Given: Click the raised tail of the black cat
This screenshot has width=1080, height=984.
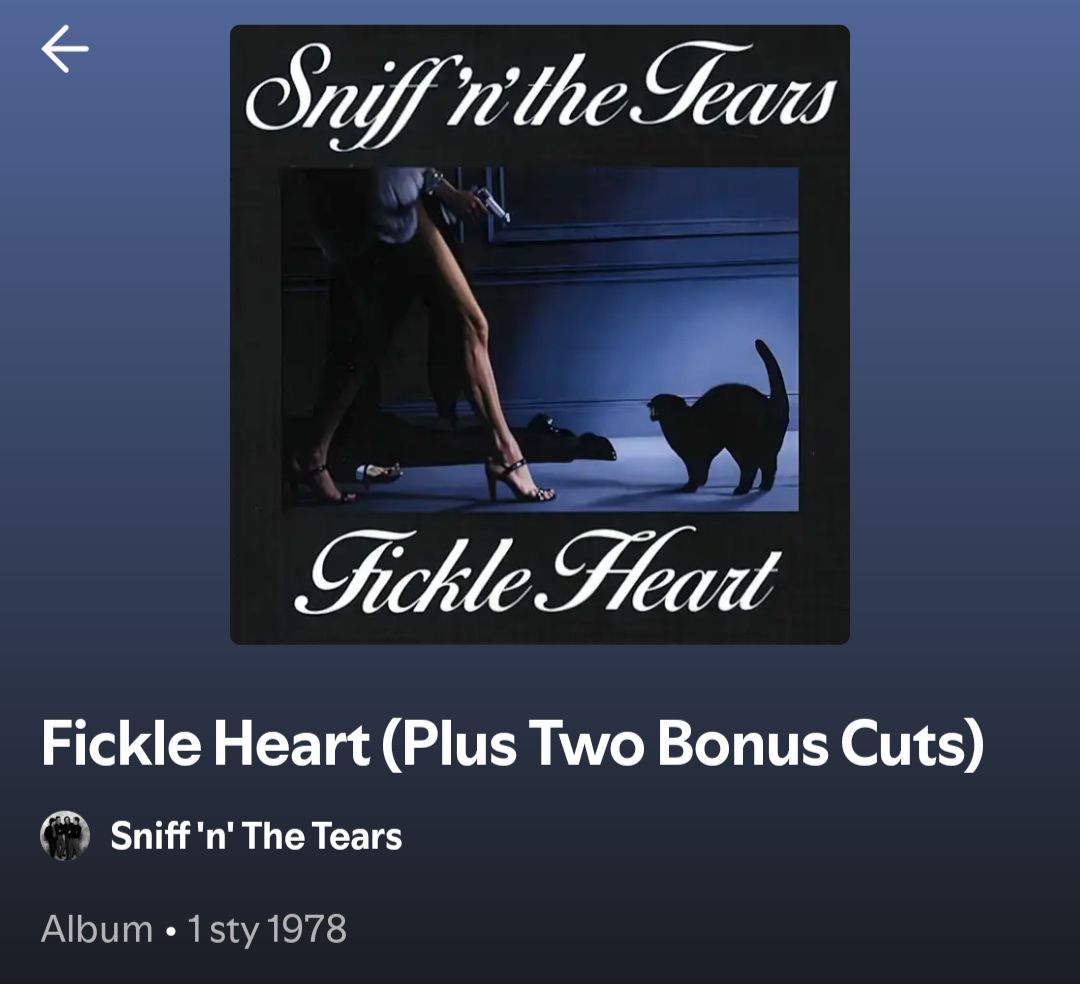Looking at the screenshot, I should pos(773,375).
